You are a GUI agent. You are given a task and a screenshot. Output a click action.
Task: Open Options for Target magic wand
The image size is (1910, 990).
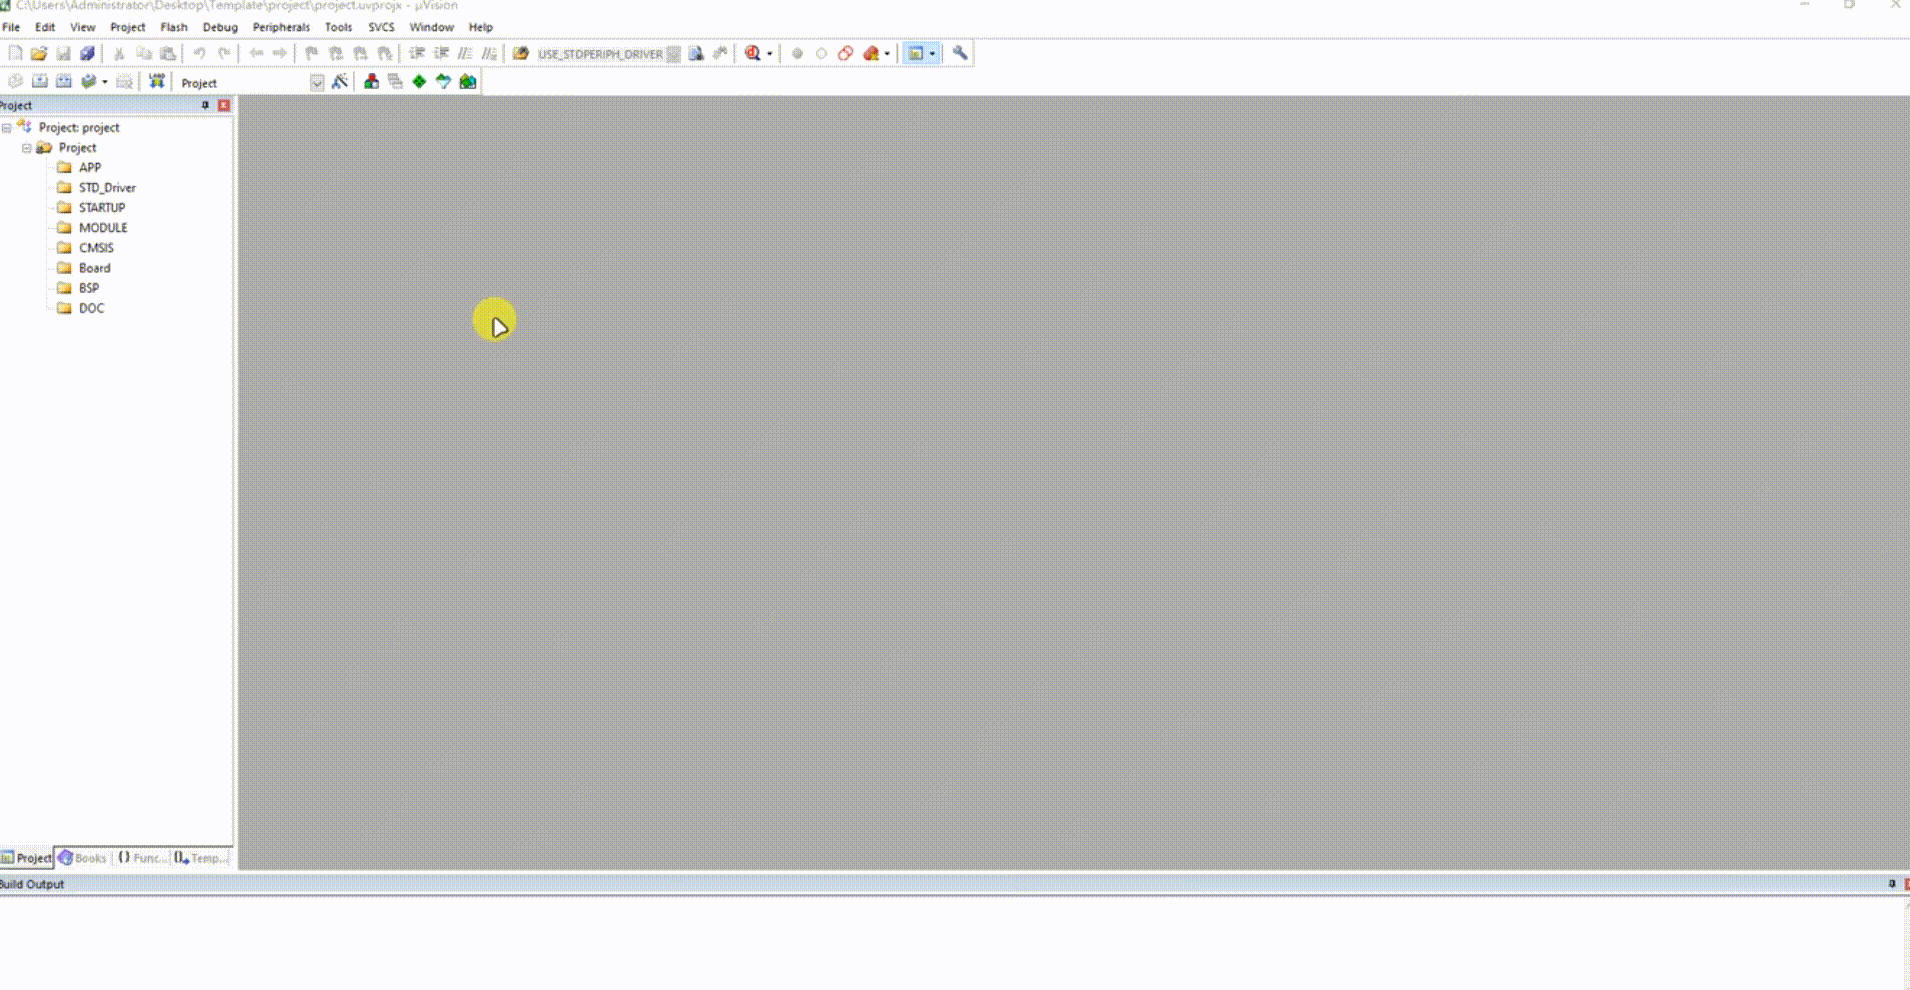(x=340, y=81)
